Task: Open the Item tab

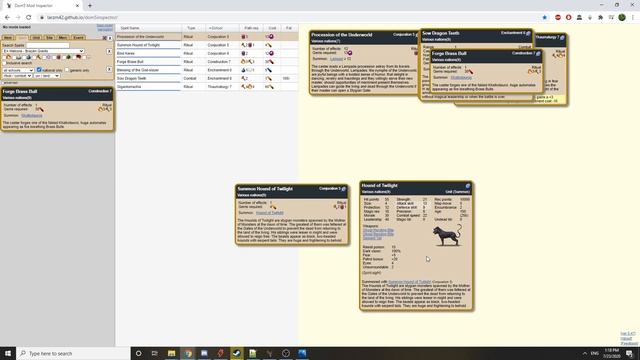Action: (x=8, y=38)
